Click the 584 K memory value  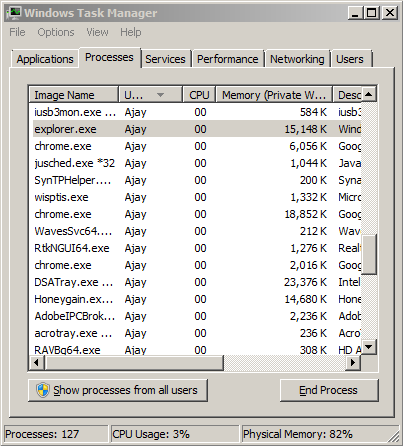point(313,112)
